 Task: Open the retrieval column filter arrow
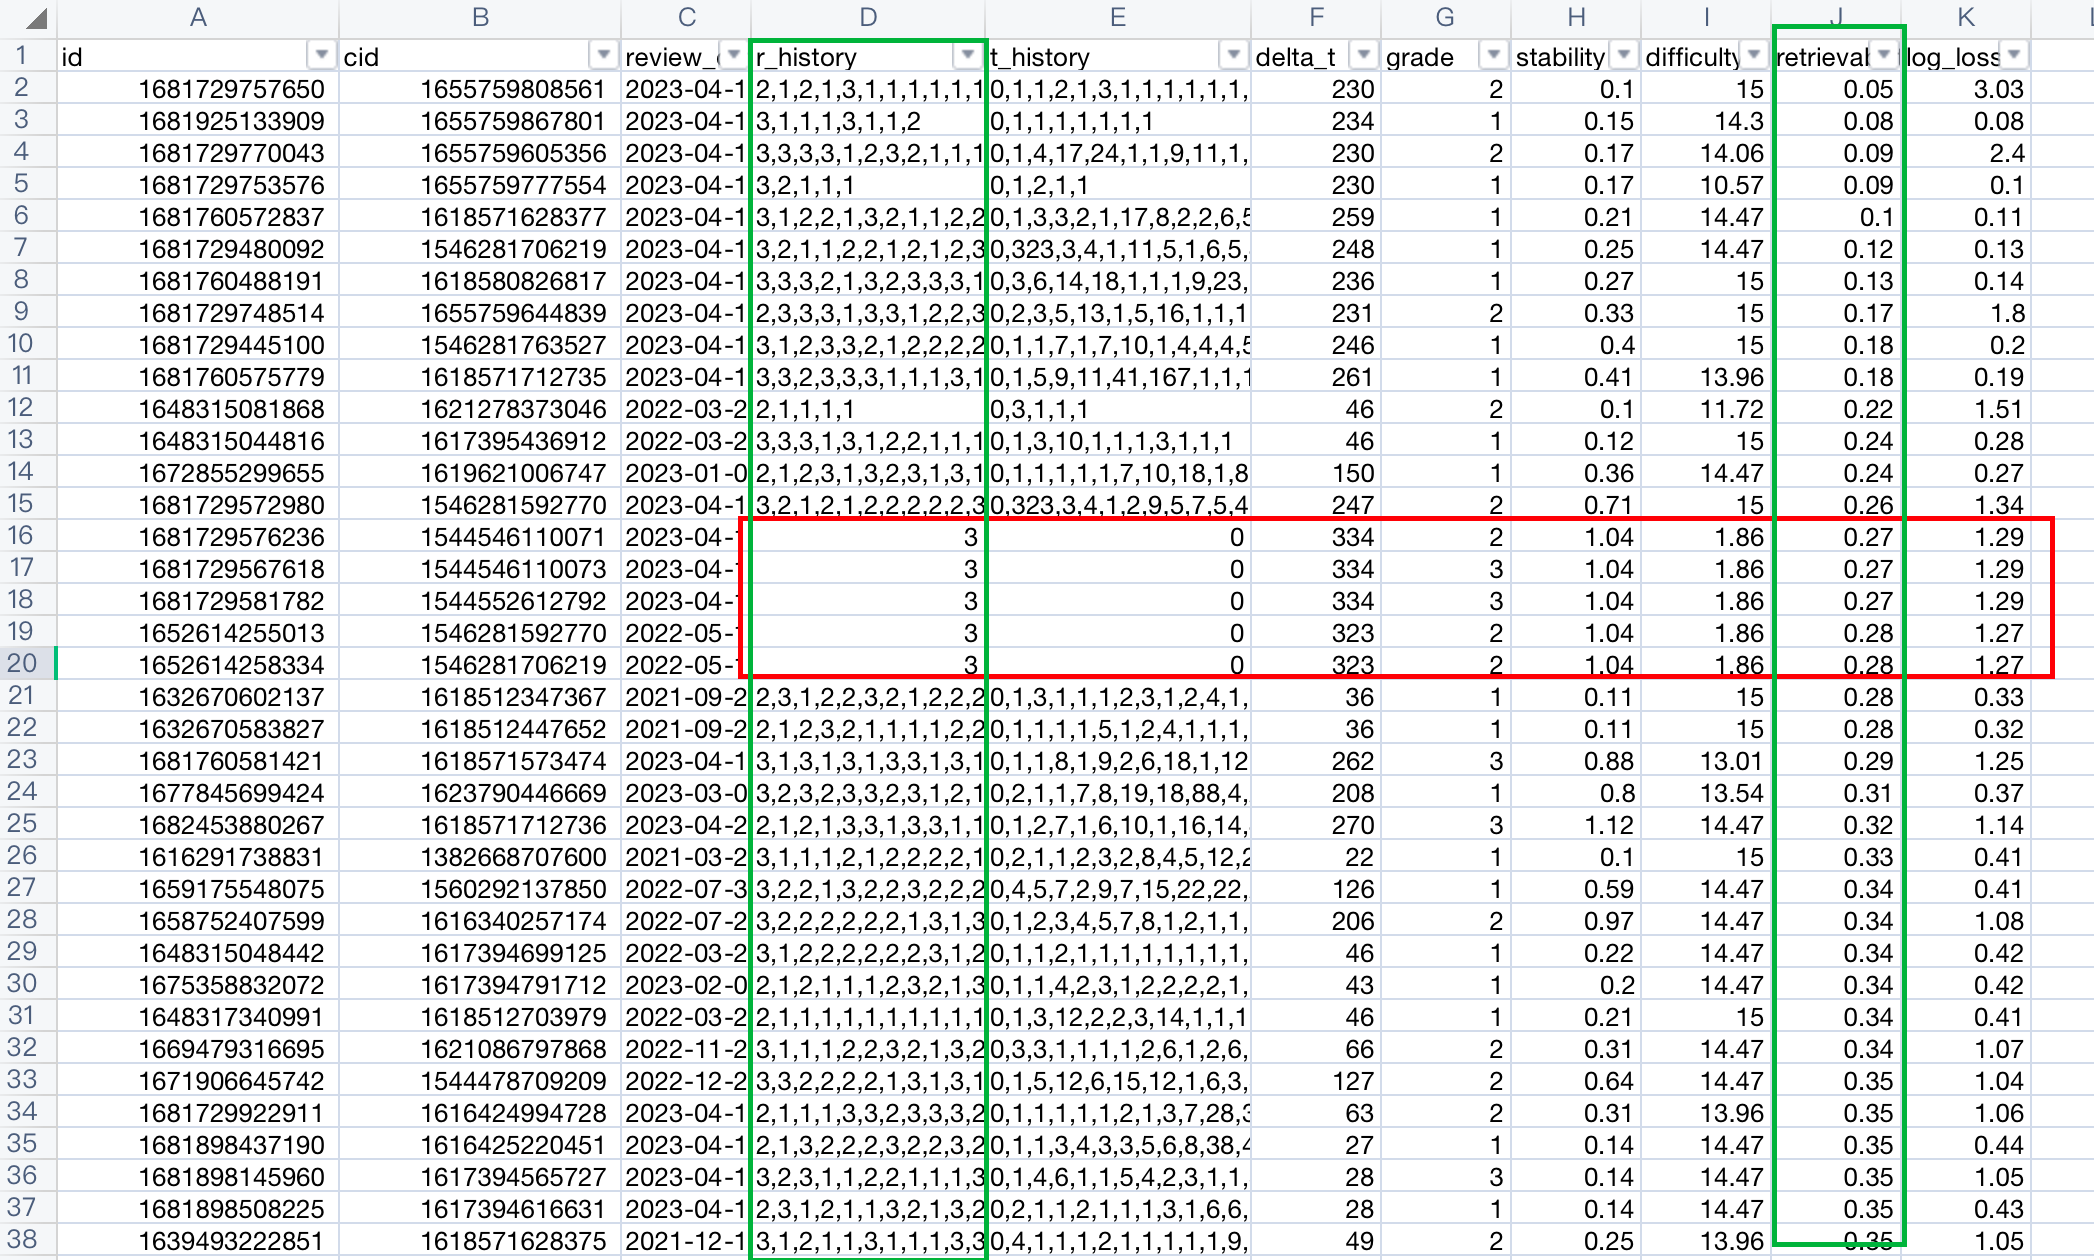point(1884,56)
